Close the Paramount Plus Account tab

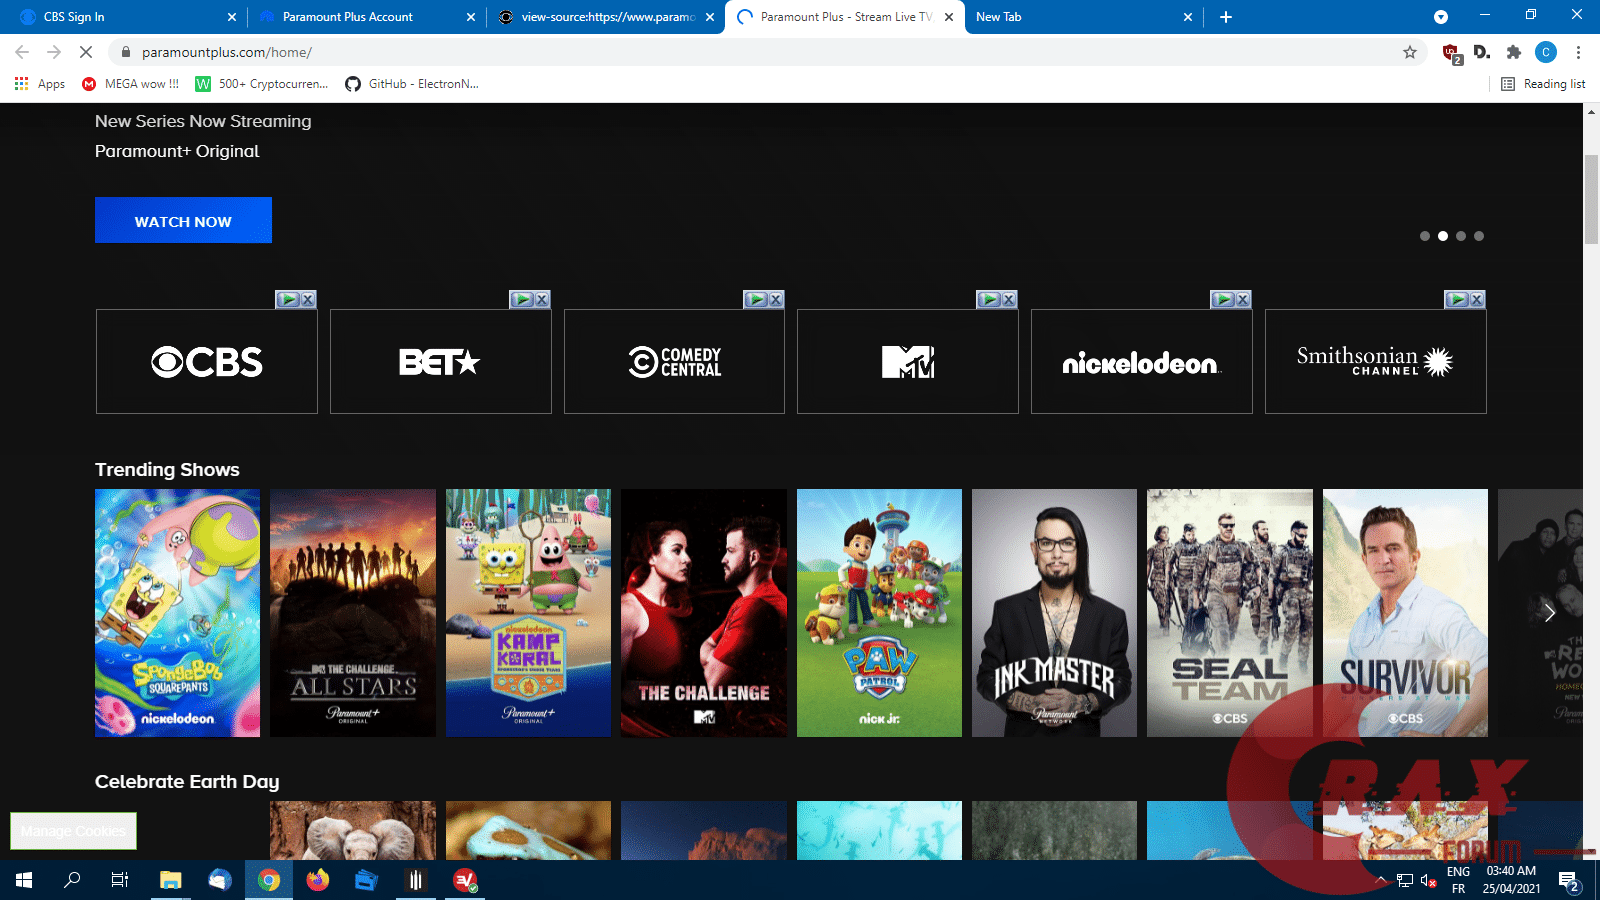coord(471,17)
